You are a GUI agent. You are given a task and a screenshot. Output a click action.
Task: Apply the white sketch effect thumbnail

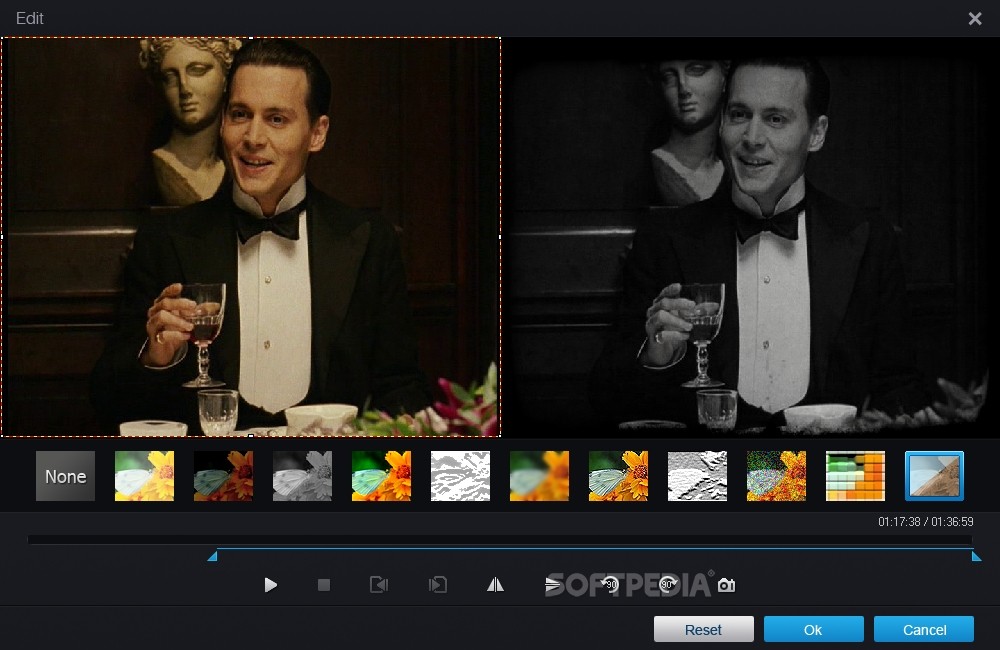pyautogui.click(x=460, y=476)
